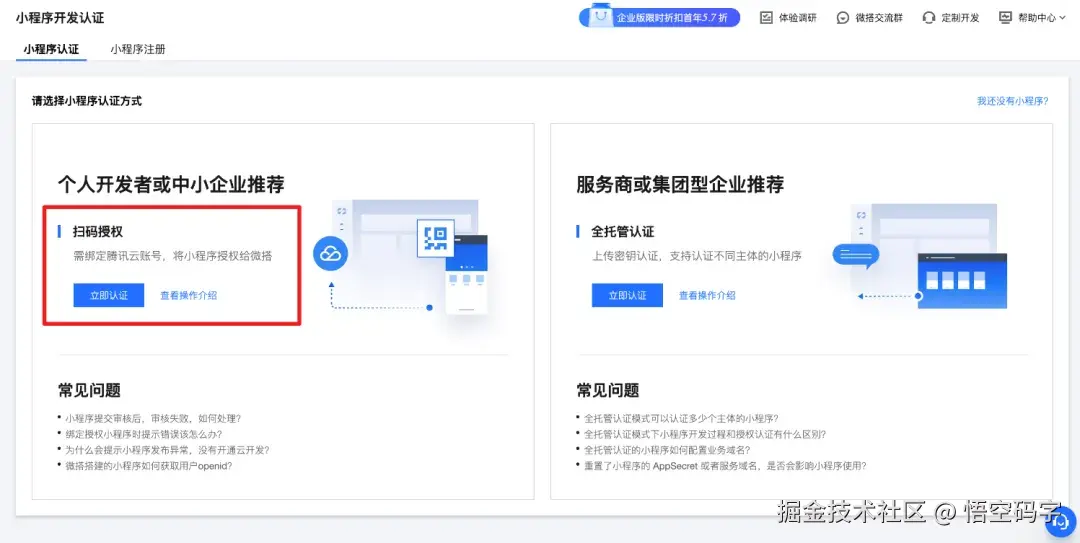Click the 我还没有小程序? link
Image resolution: width=1080 pixels, height=543 pixels.
point(1012,101)
